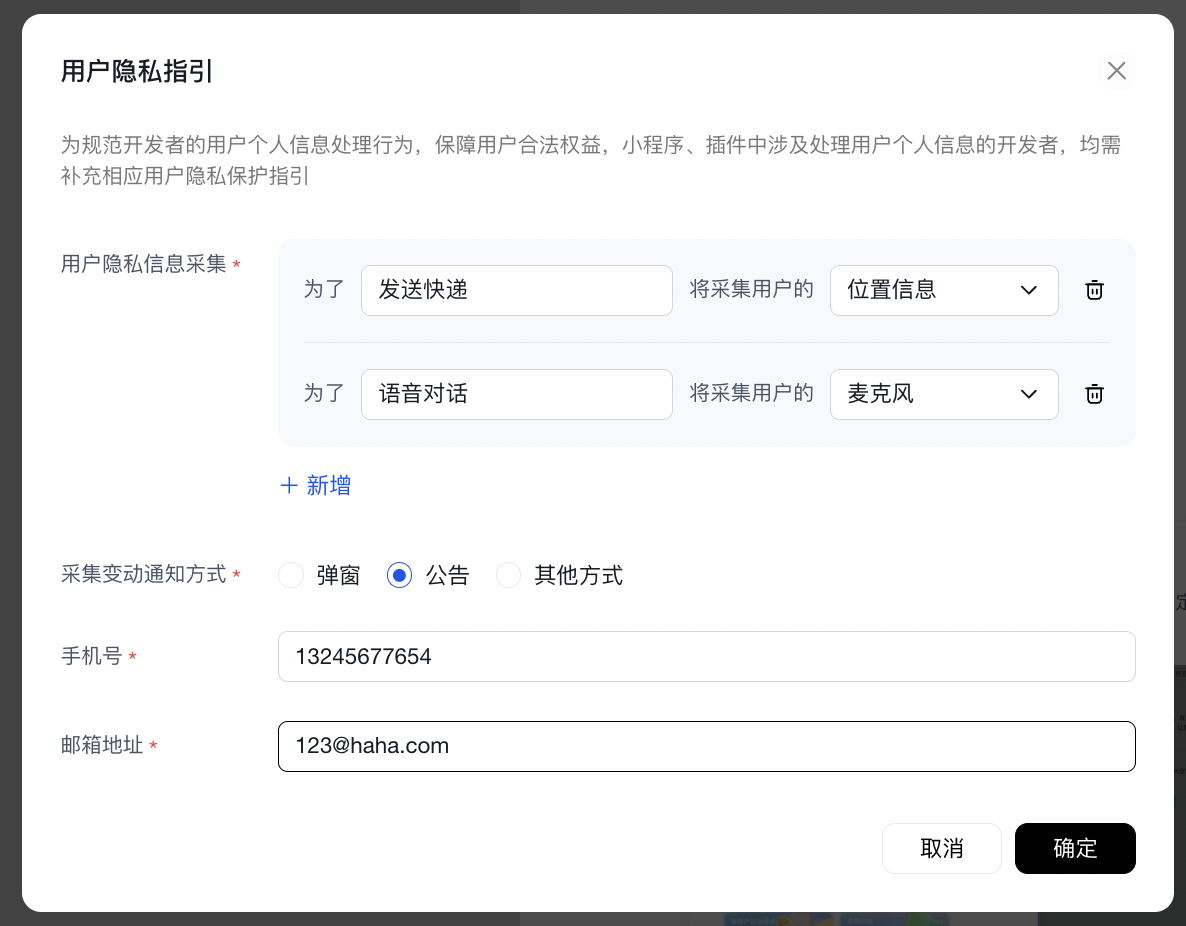Click the 弹窗 label text
The width and height of the screenshot is (1186, 926).
pos(338,576)
